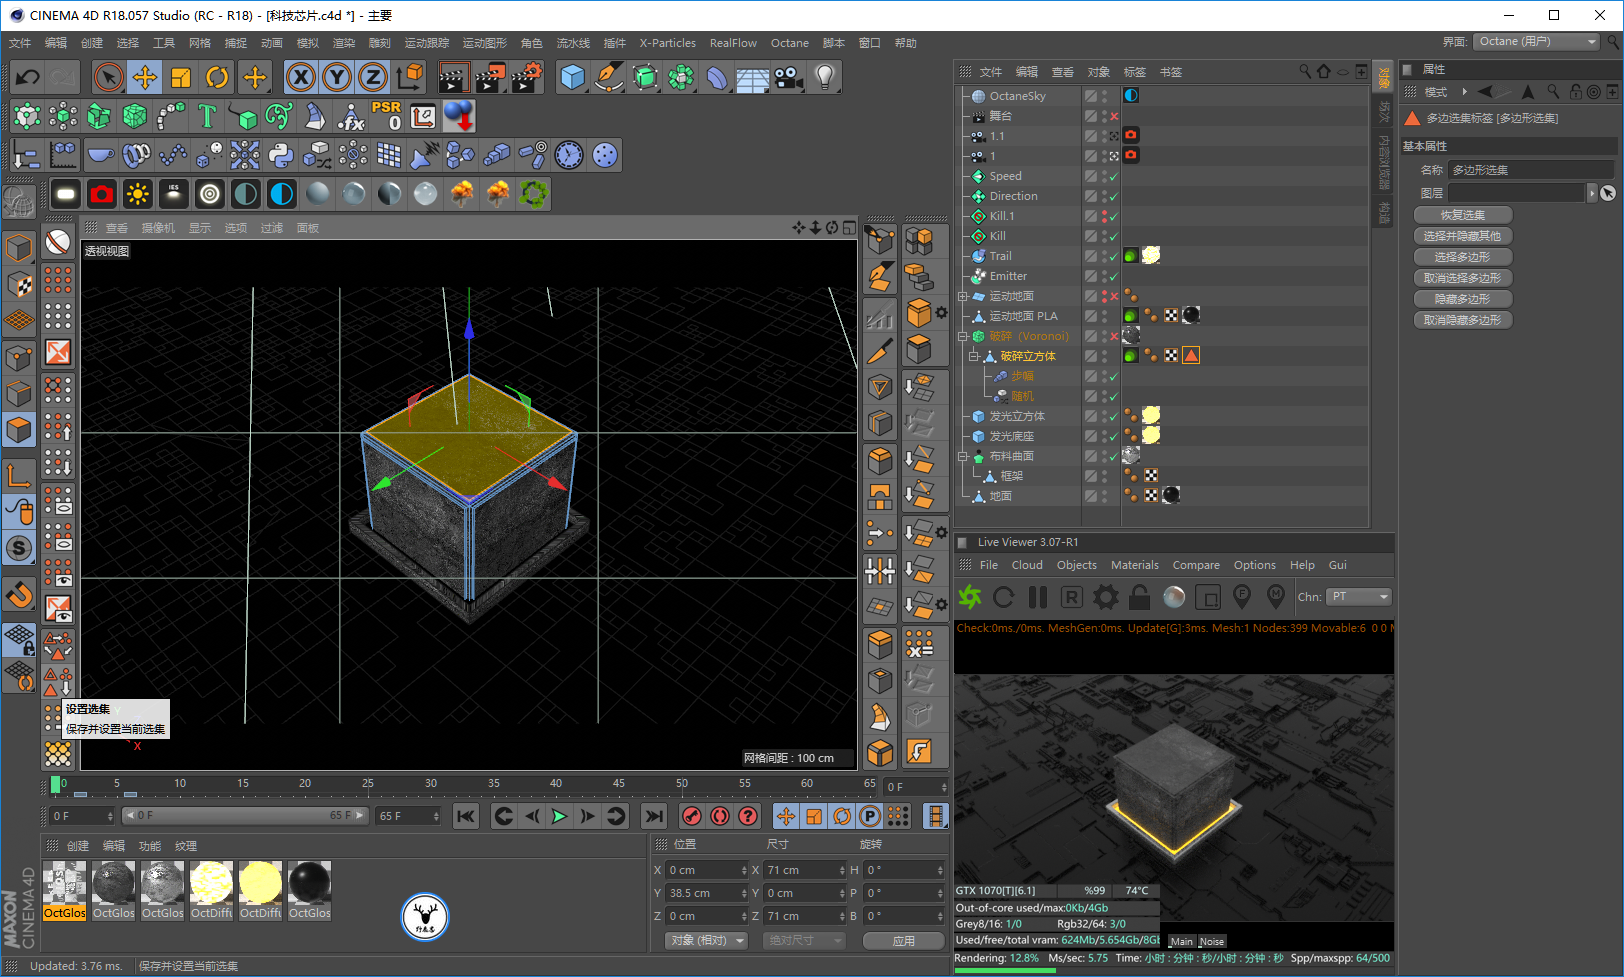Select the yellow OctDiffu material swatch
Screen dimensions: 1624x977
point(261,890)
